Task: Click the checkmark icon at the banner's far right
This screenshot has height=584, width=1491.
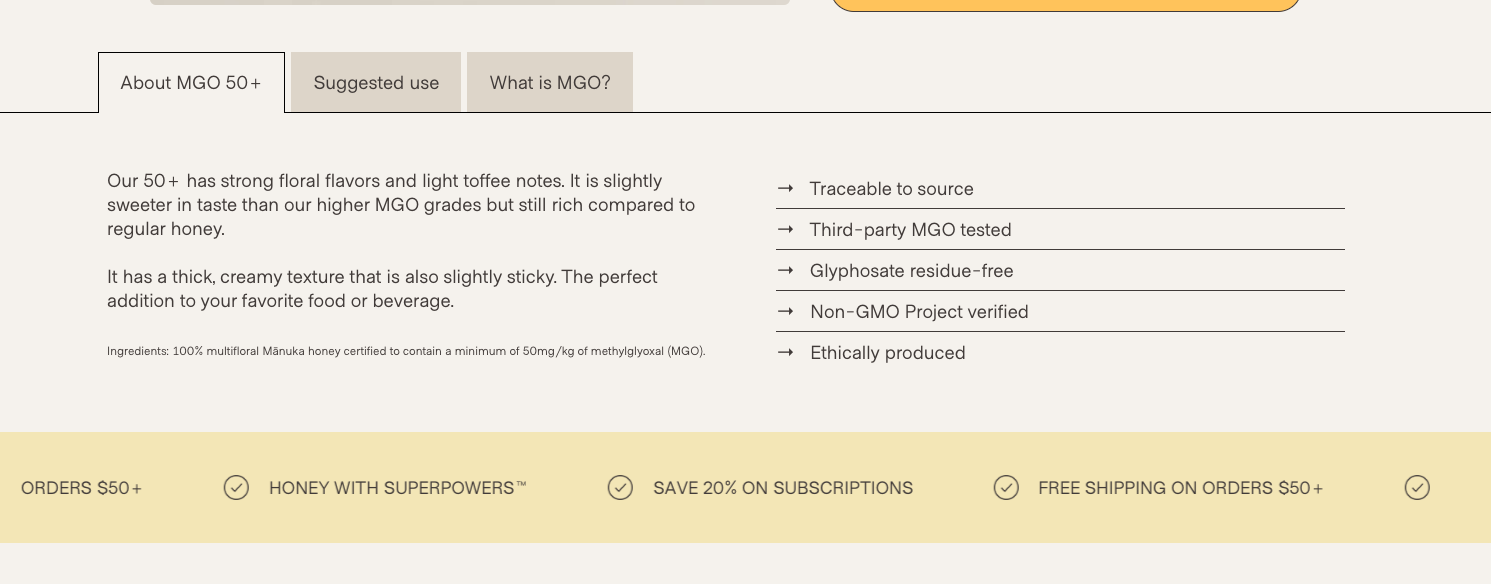Action: (1417, 488)
